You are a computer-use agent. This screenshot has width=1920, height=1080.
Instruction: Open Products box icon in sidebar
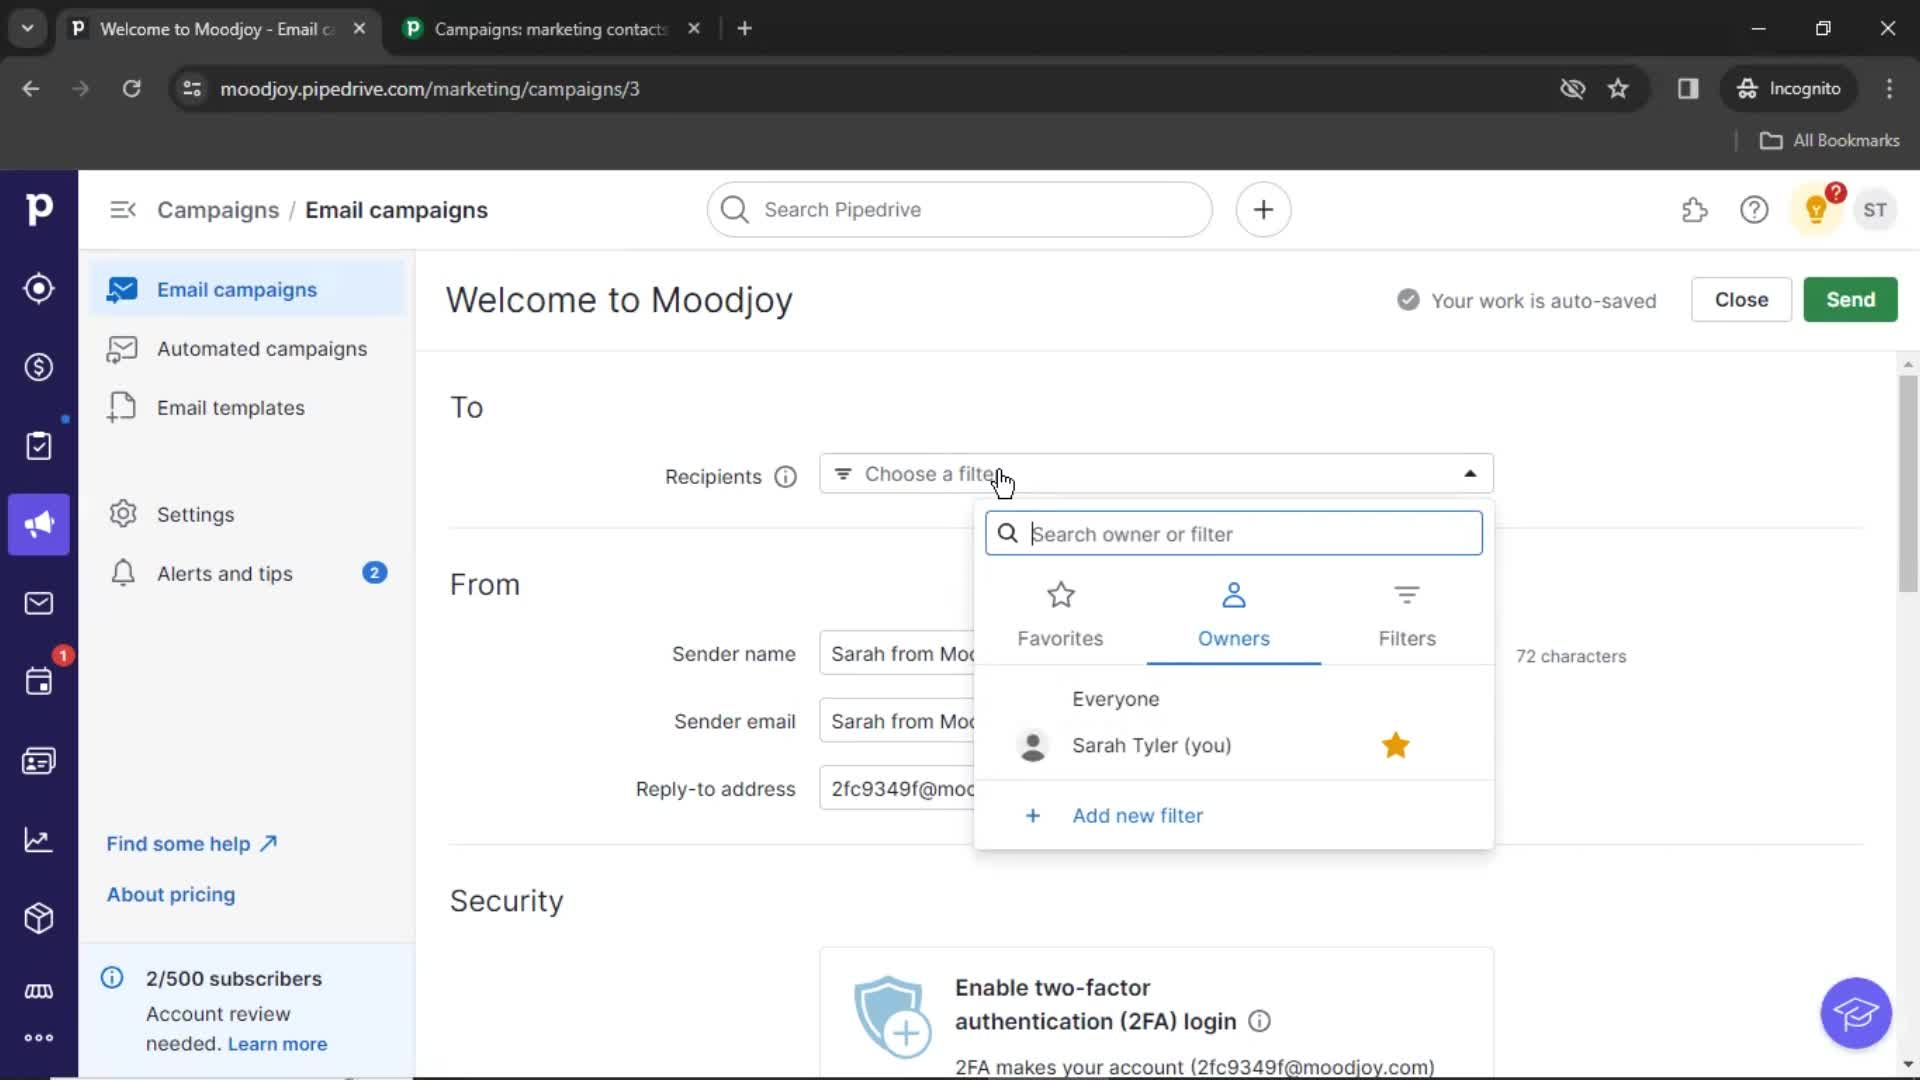(x=39, y=918)
